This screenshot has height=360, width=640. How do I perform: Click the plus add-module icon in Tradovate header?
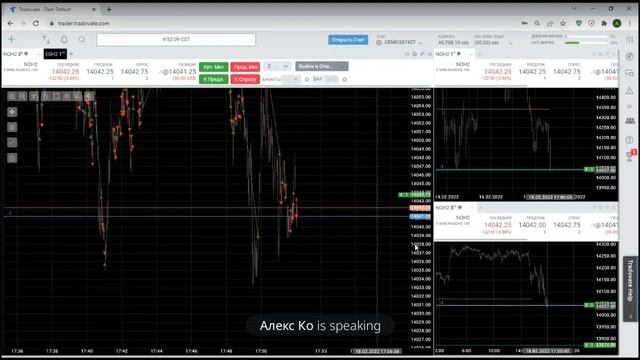coord(11,39)
